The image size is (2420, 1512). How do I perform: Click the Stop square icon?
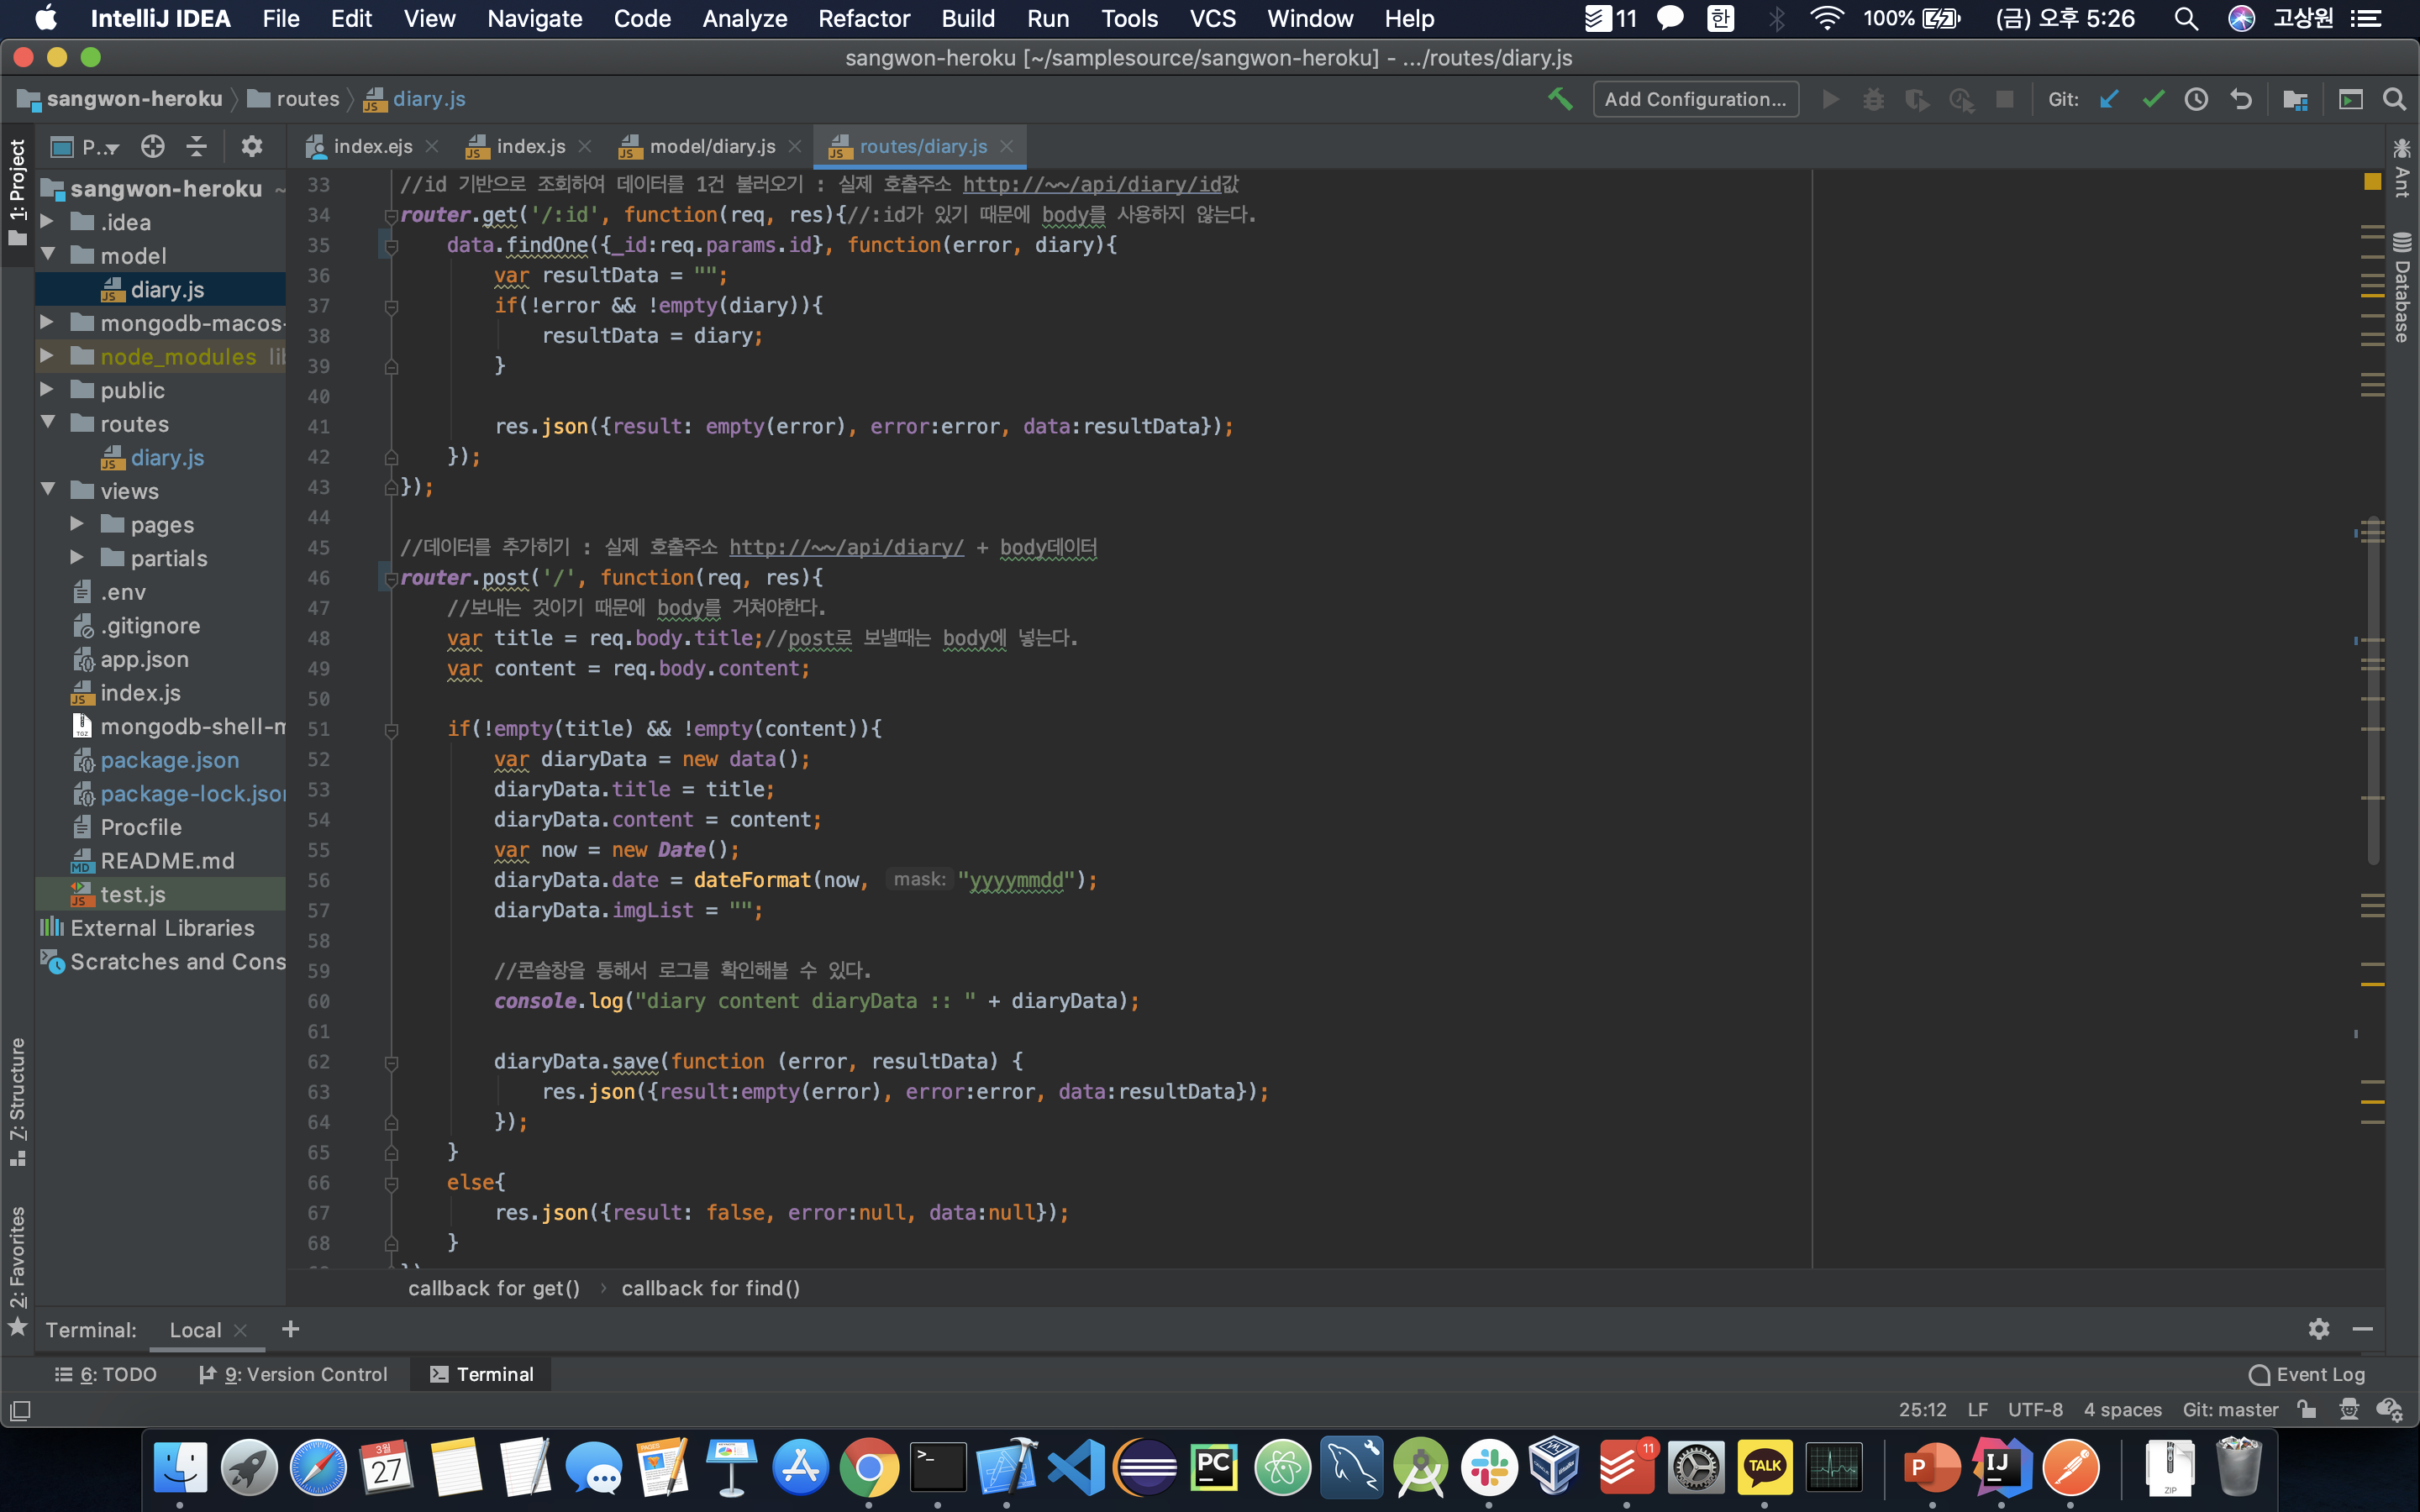click(2005, 99)
